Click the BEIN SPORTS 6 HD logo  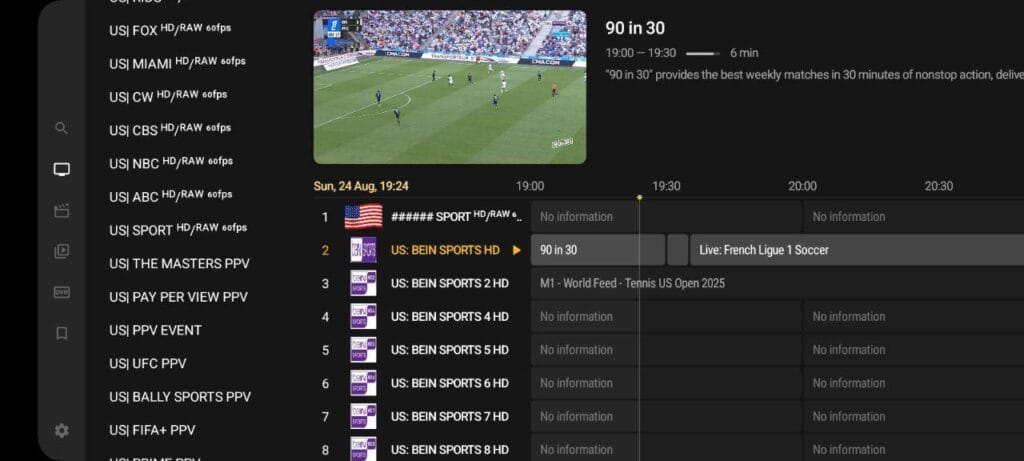pos(363,383)
